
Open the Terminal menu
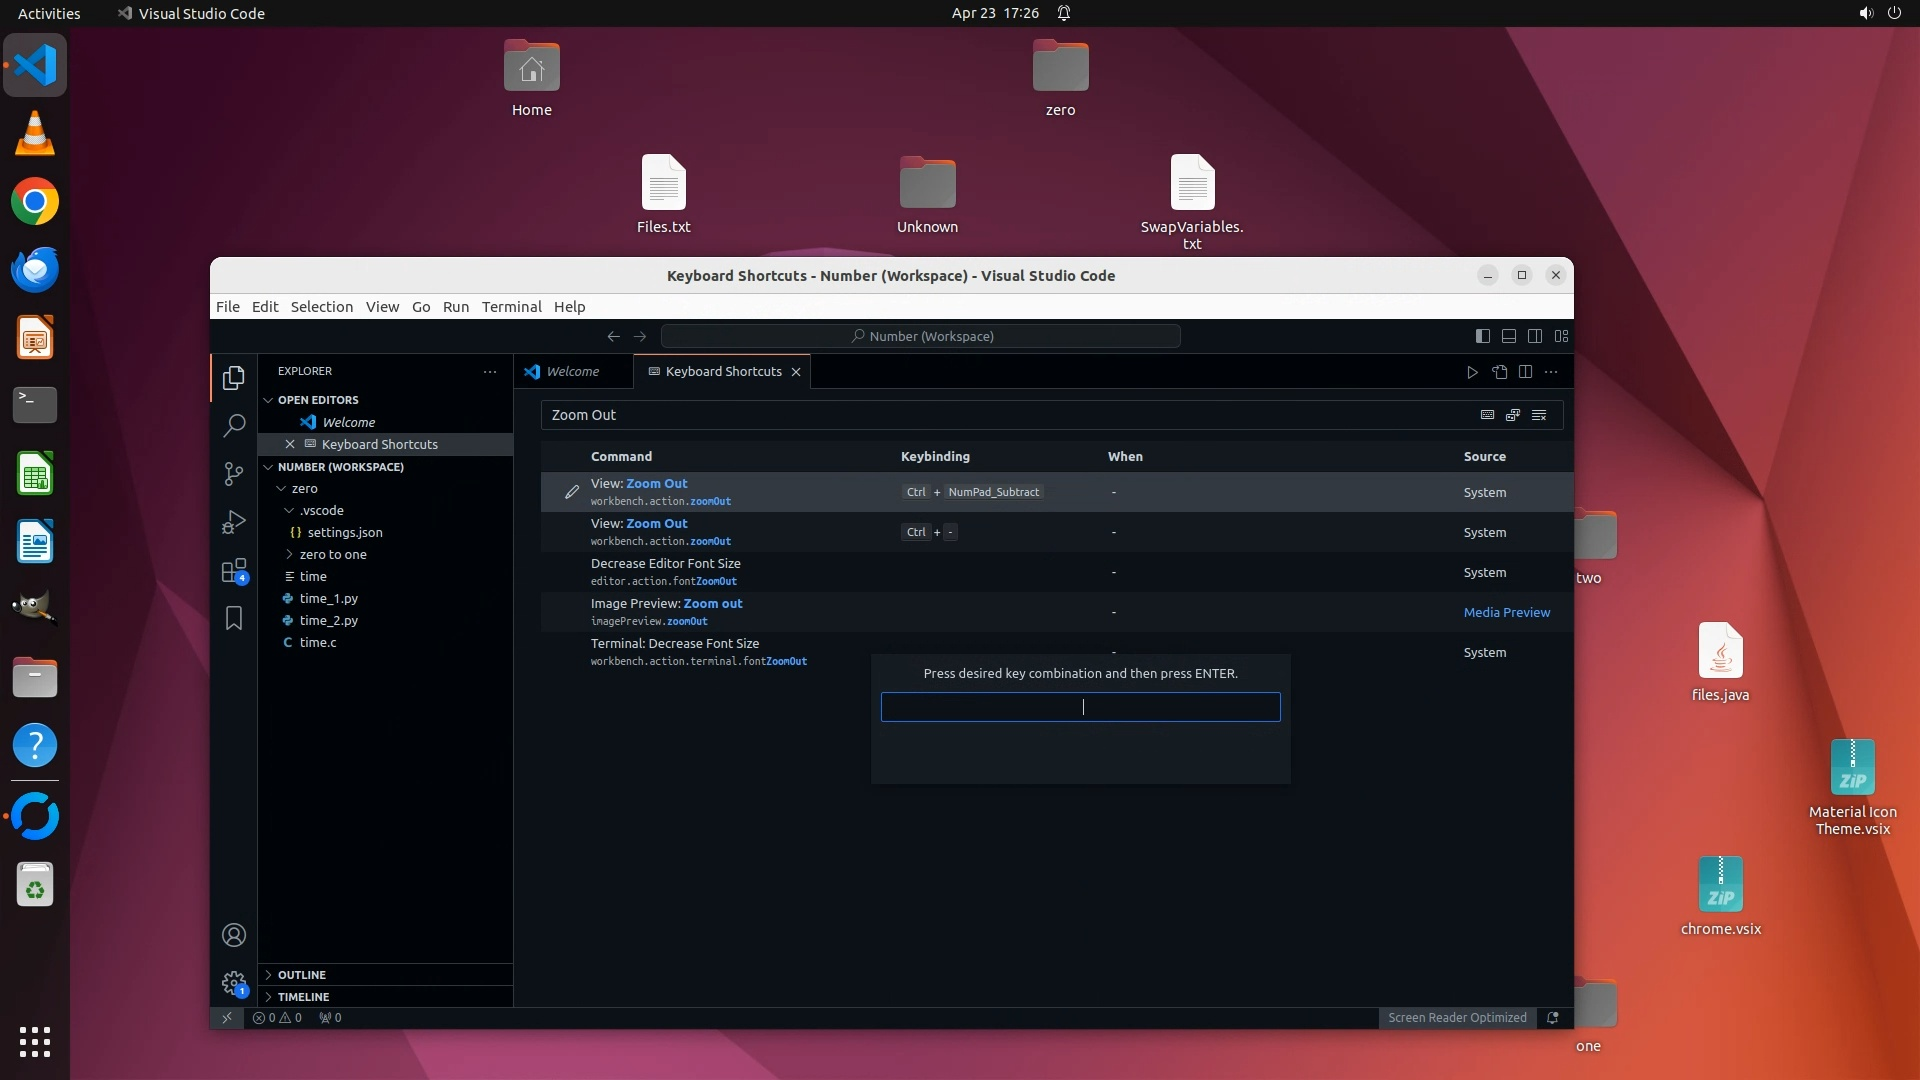(x=511, y=307)
